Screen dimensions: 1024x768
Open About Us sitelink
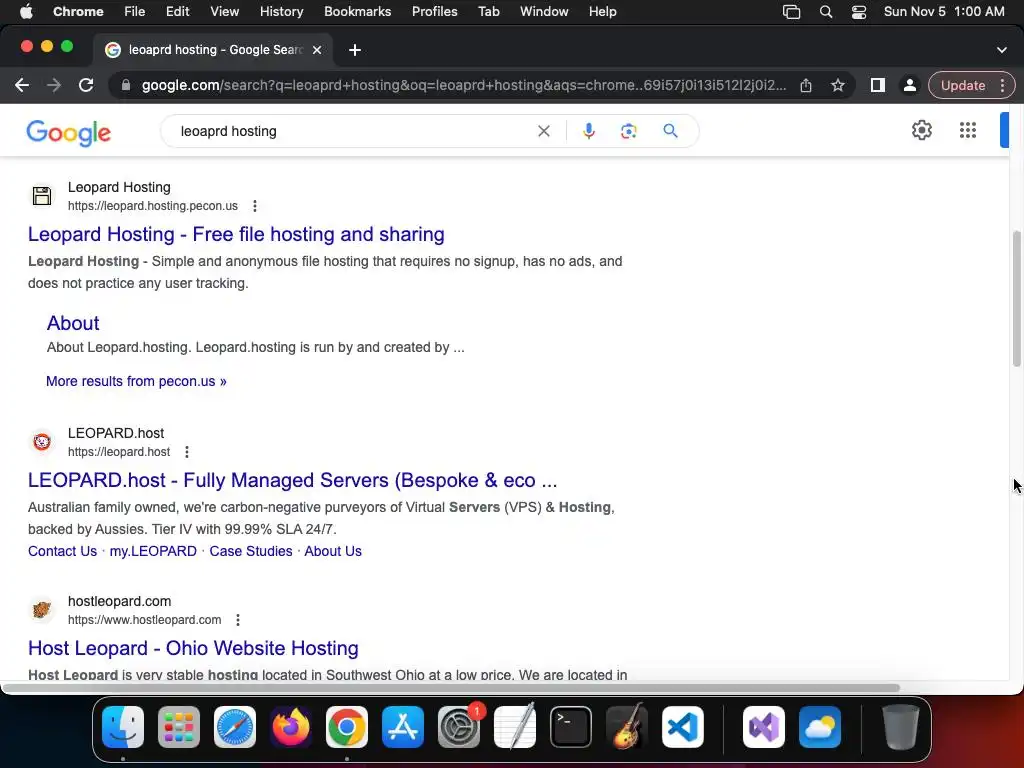333,551
